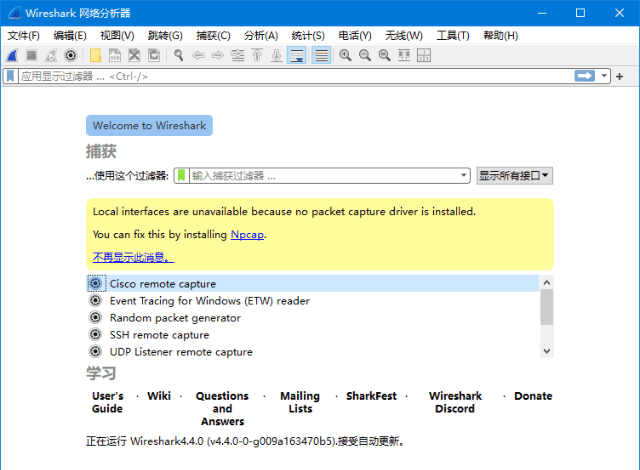Click green capture filter bookmark icon
Screen dimensions: 640x470
click(x=182, y=175)
